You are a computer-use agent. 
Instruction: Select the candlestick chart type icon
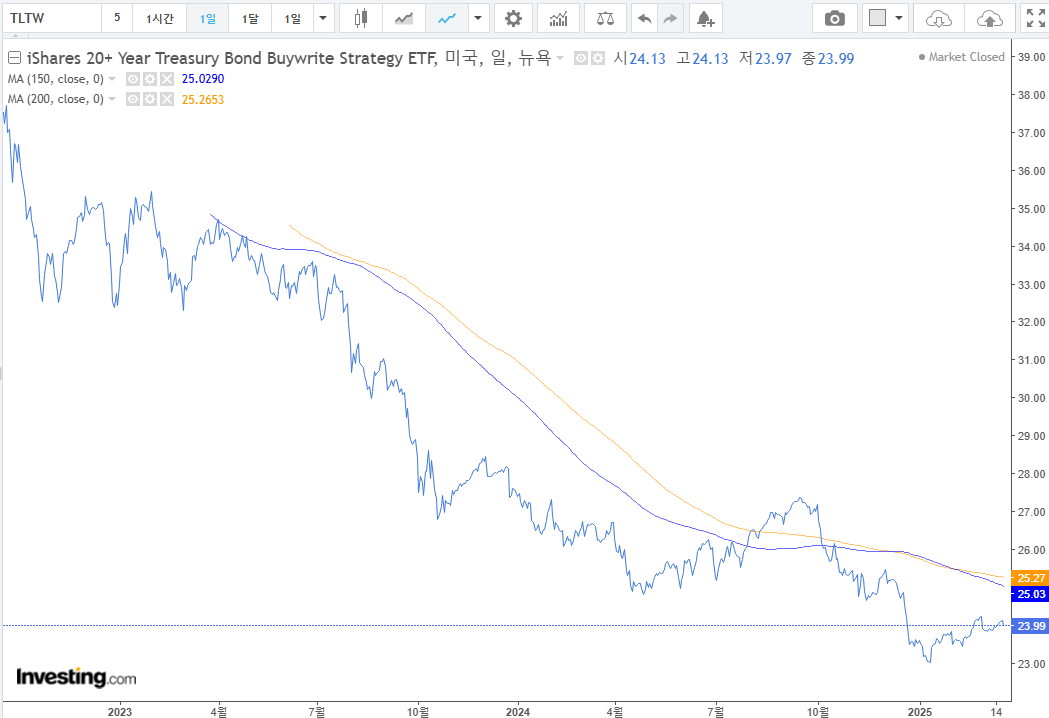[361, 18]
